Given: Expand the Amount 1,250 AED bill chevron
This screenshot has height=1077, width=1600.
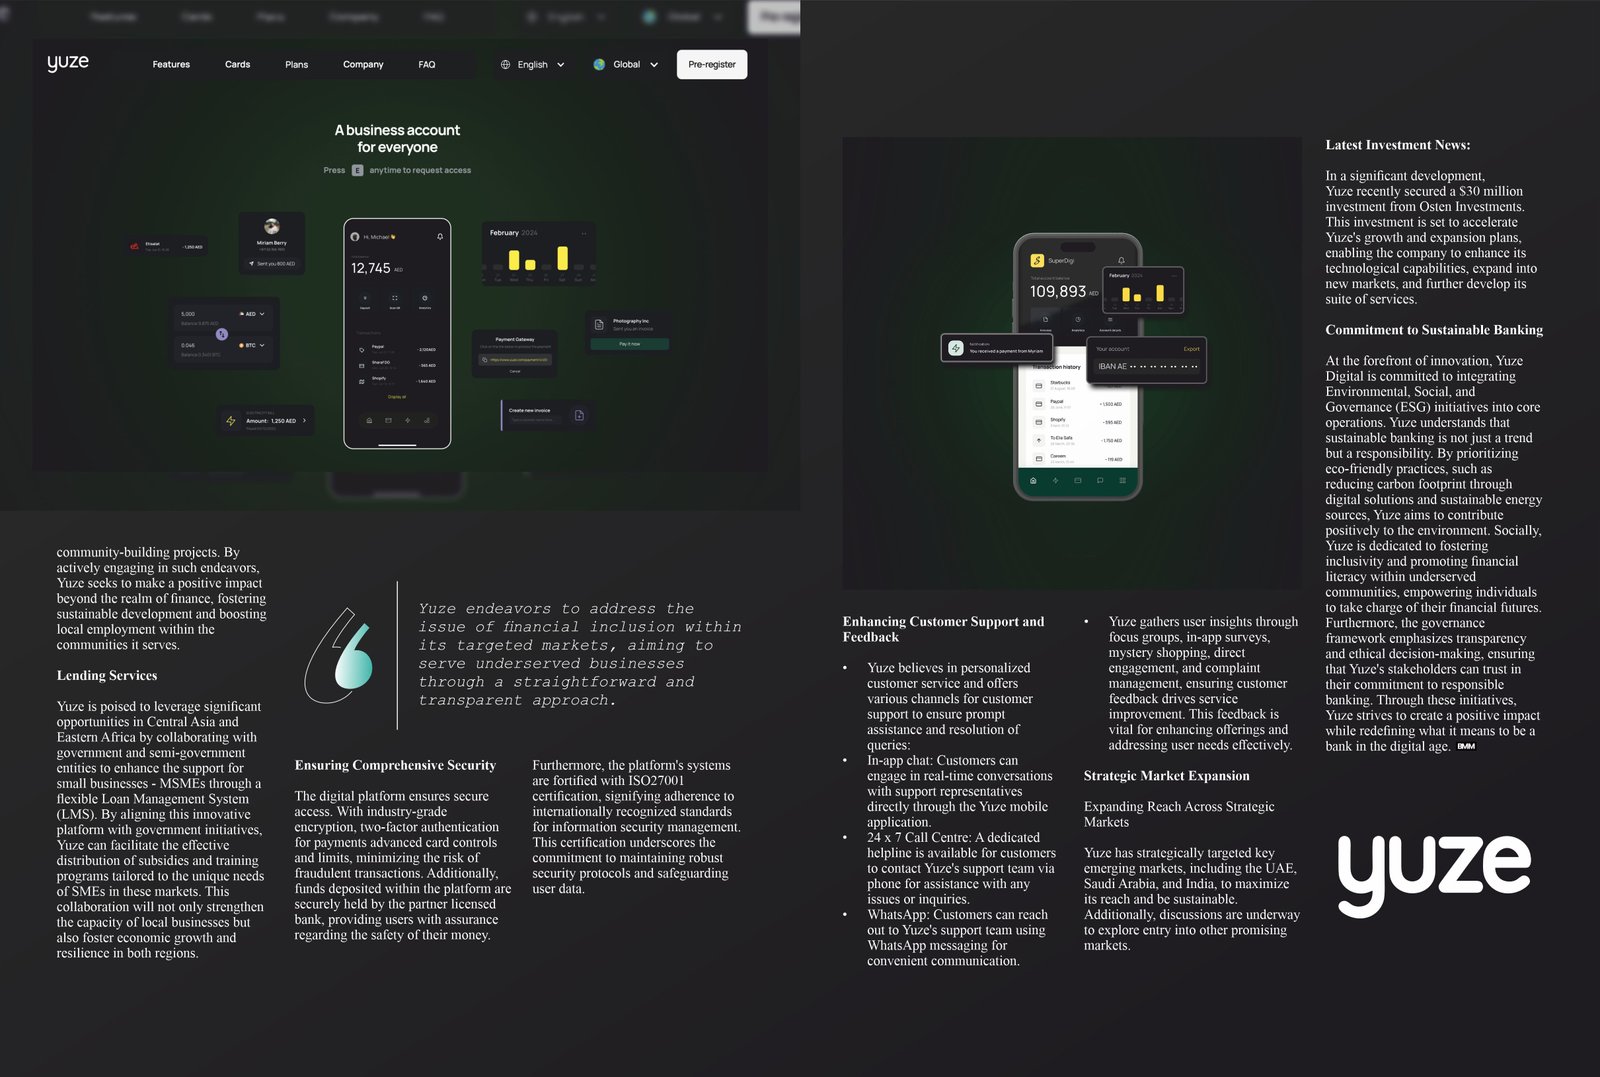Looking at the screenshot, I should point(304,421).
